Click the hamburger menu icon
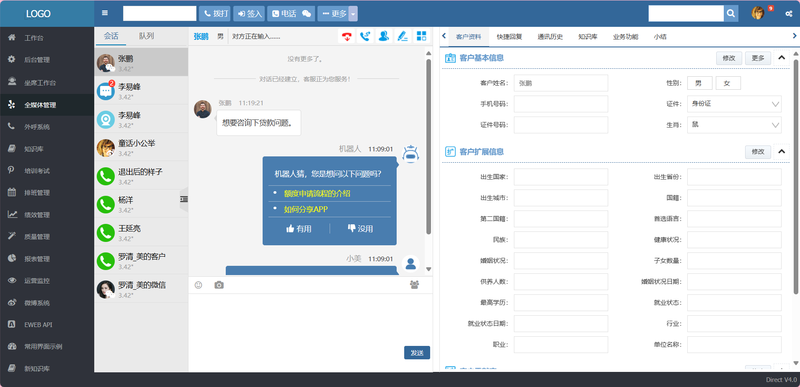 [105, 13]
